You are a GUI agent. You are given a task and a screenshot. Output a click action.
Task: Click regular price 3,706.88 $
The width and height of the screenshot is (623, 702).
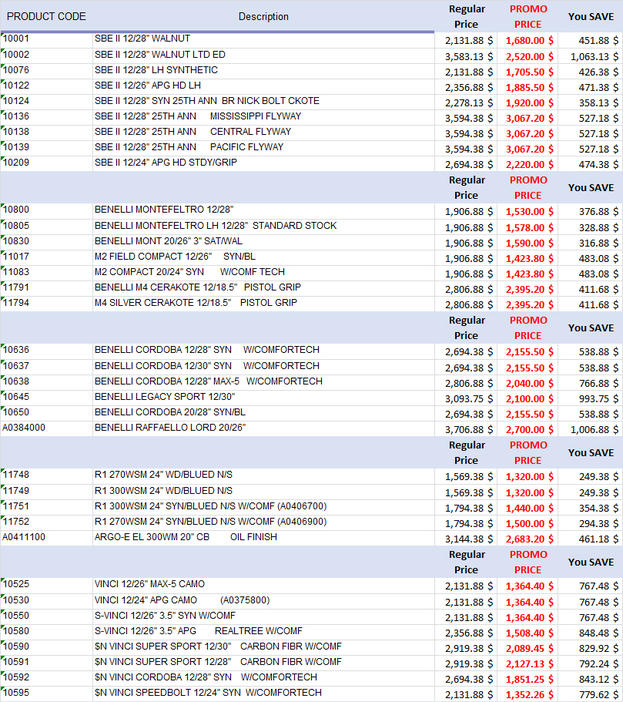(x=469, y=430)
